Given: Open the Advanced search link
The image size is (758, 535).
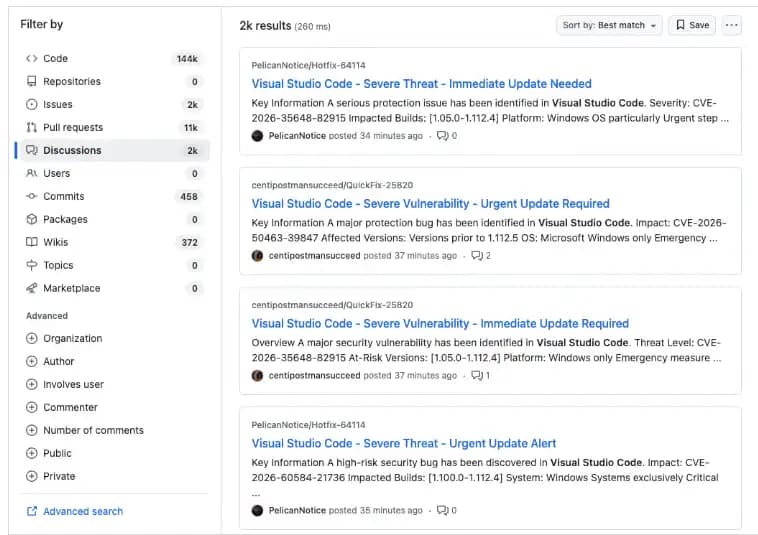Looking at the screenshot, I should tap(83, 511).
